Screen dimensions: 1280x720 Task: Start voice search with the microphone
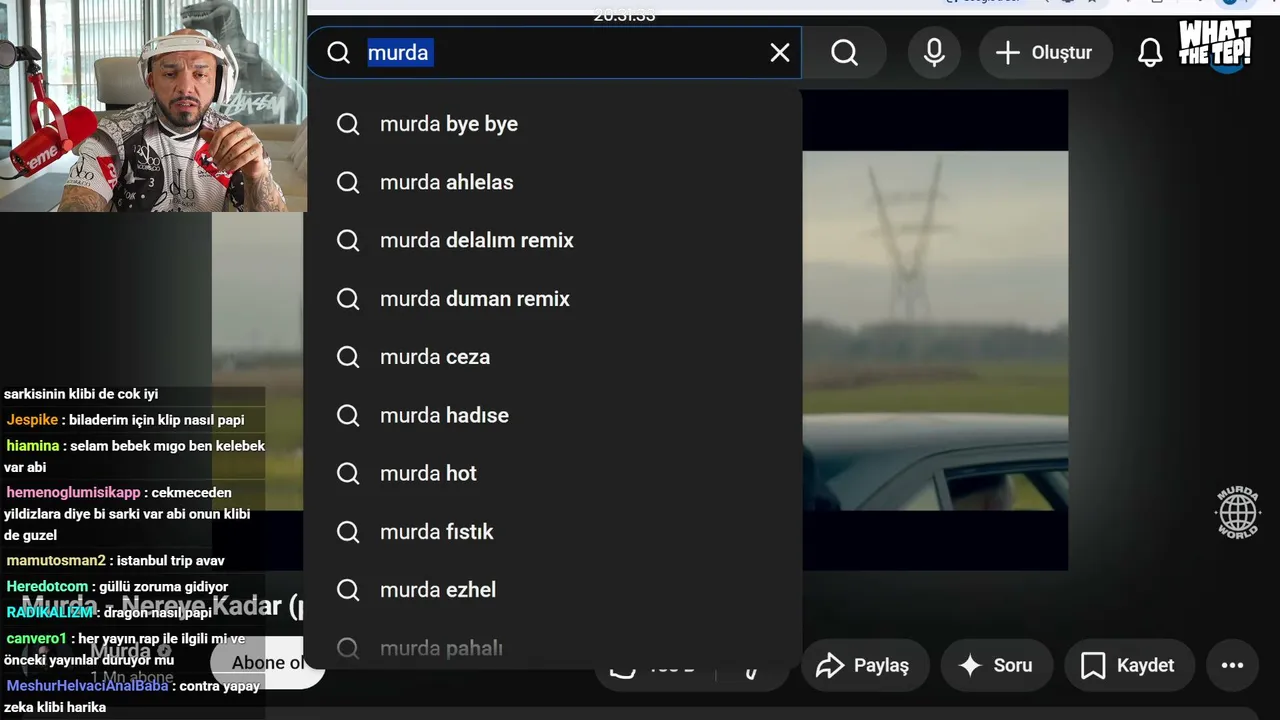point(934,53)
